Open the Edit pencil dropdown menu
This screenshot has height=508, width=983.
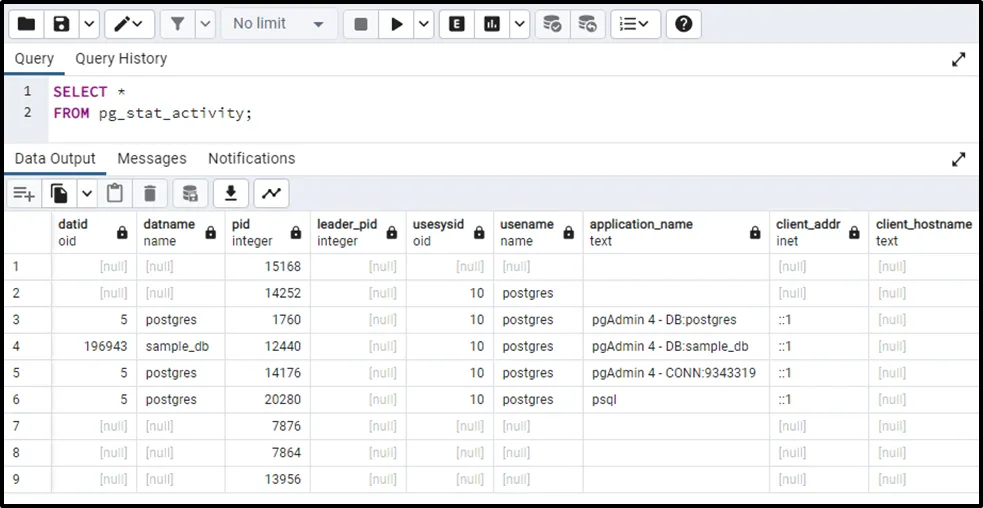tap(129, 24)
